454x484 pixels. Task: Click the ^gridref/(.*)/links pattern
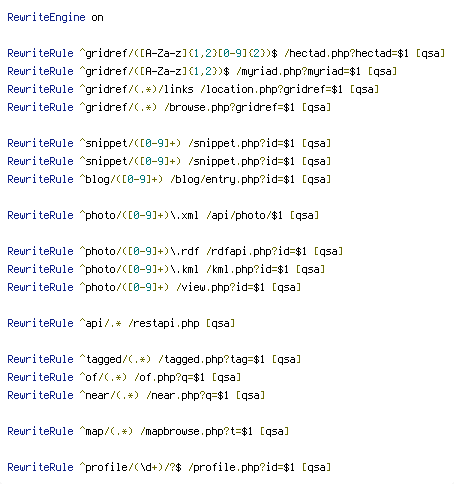click(136, 89)
